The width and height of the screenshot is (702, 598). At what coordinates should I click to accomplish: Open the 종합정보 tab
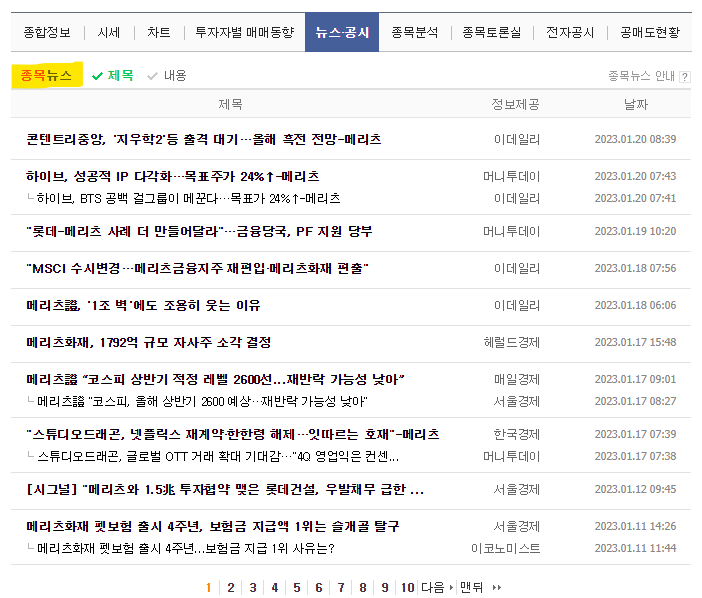(47, 32)
